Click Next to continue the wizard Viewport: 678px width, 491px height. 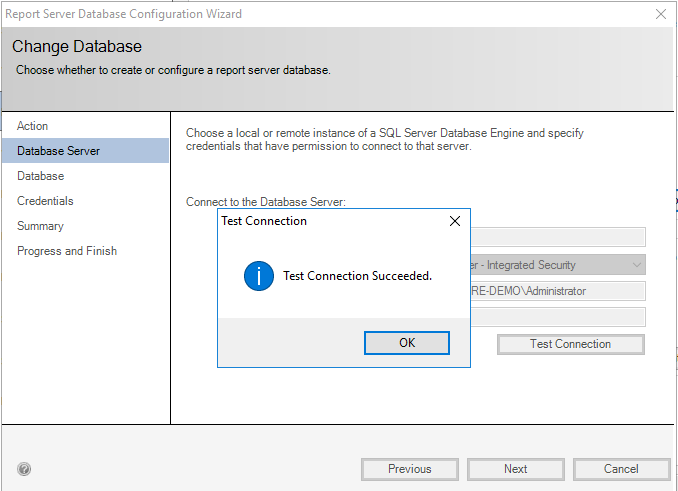[515, 469]
